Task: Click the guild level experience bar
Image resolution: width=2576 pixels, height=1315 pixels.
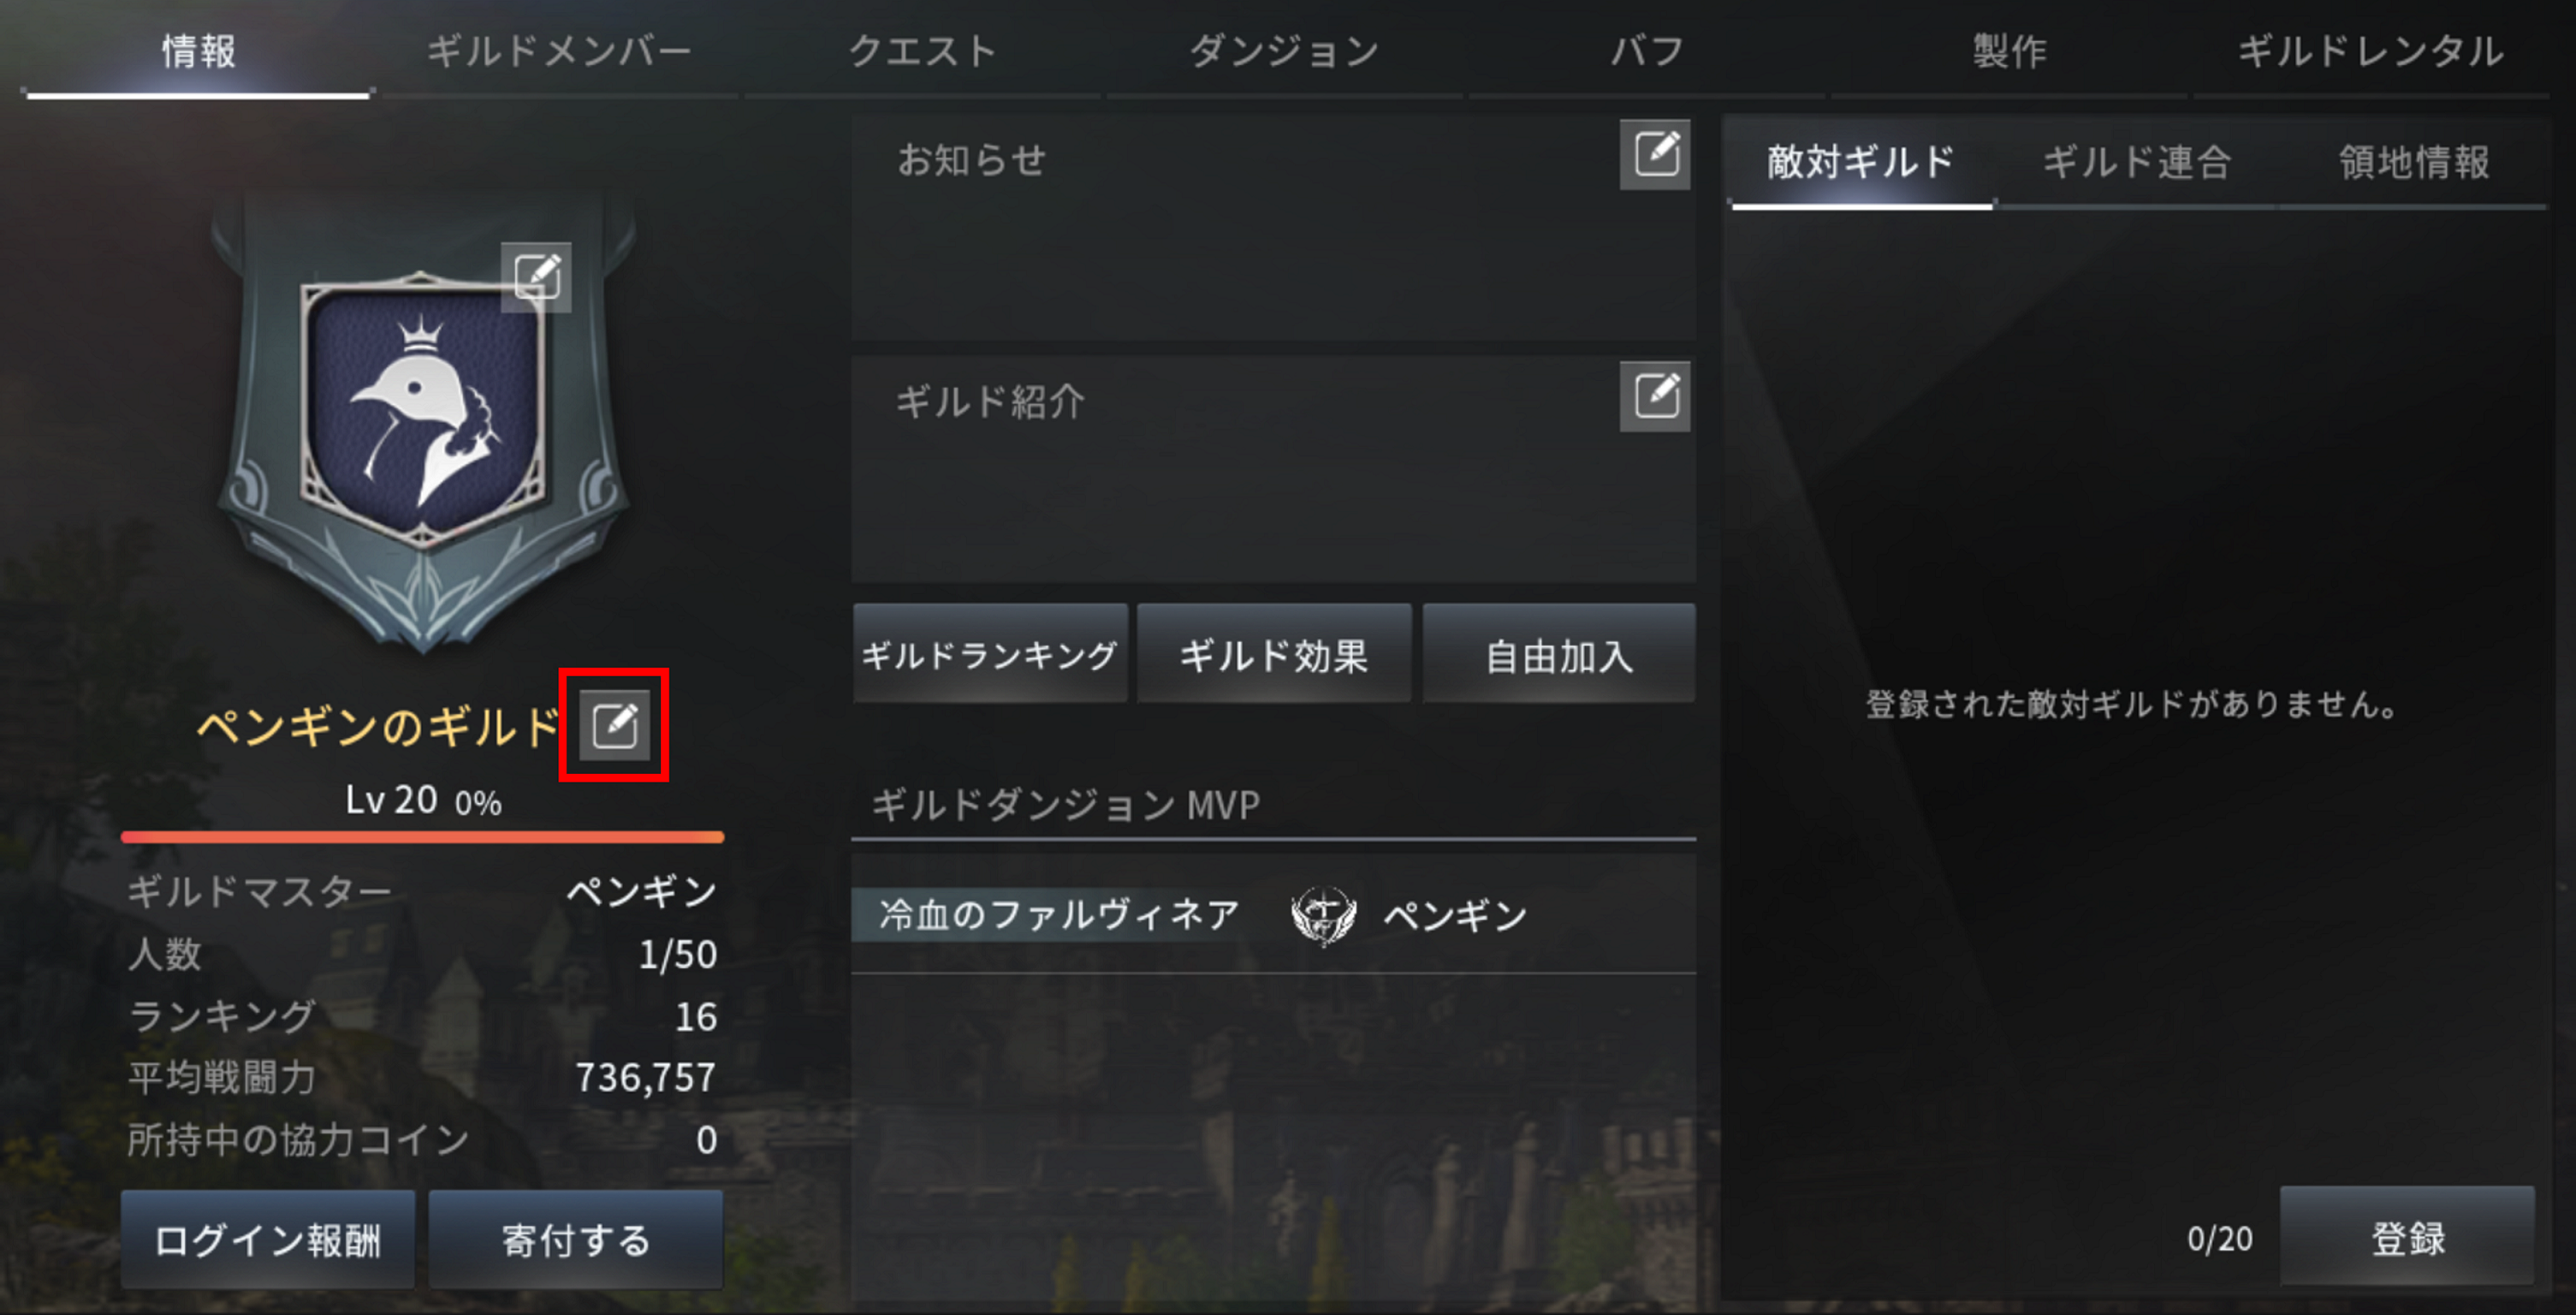Action: coord(422,836)
